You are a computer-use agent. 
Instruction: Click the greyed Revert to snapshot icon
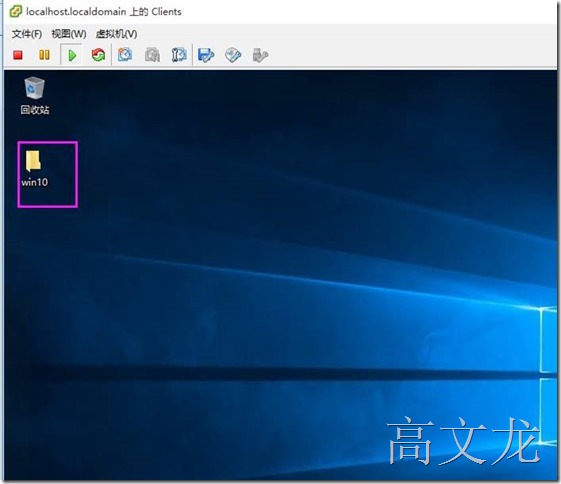(152, 55)
